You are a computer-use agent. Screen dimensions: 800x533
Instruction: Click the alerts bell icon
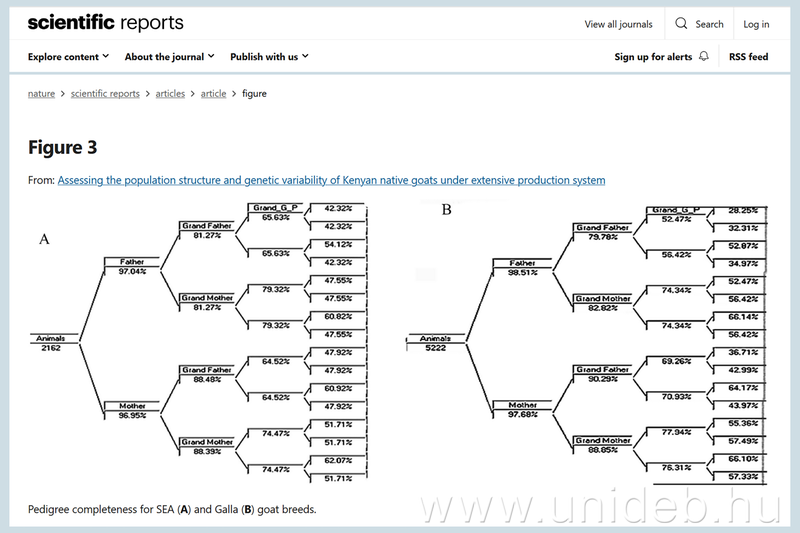click(705, 57)
